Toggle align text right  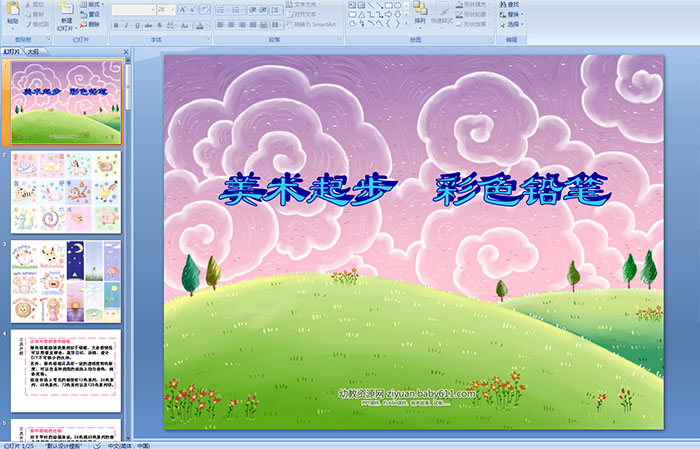pyautogui.click(x=242, y=25)
